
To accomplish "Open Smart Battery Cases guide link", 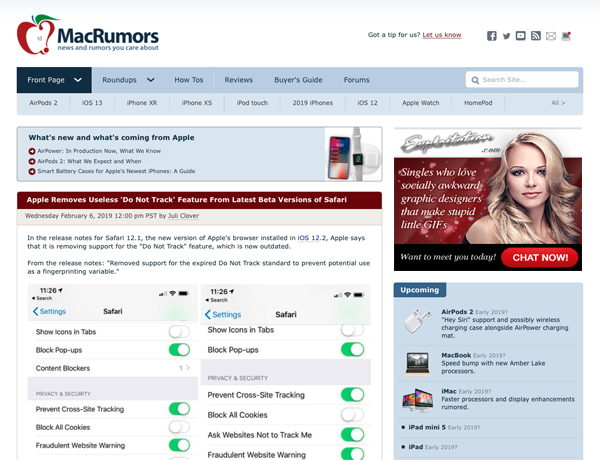I will pos(116,171).
